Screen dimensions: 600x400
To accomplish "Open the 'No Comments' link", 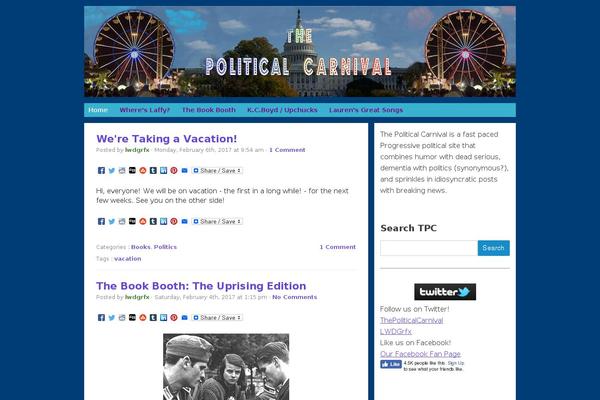I will point(295,297).
